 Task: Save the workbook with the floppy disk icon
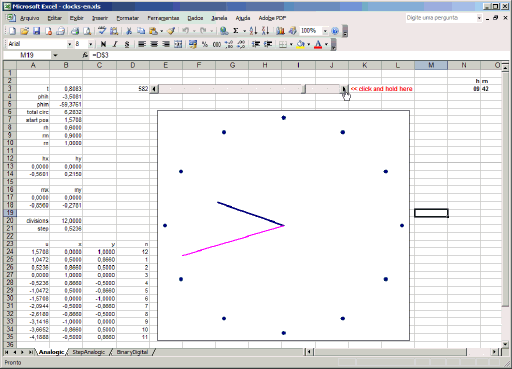pos(37,31)
